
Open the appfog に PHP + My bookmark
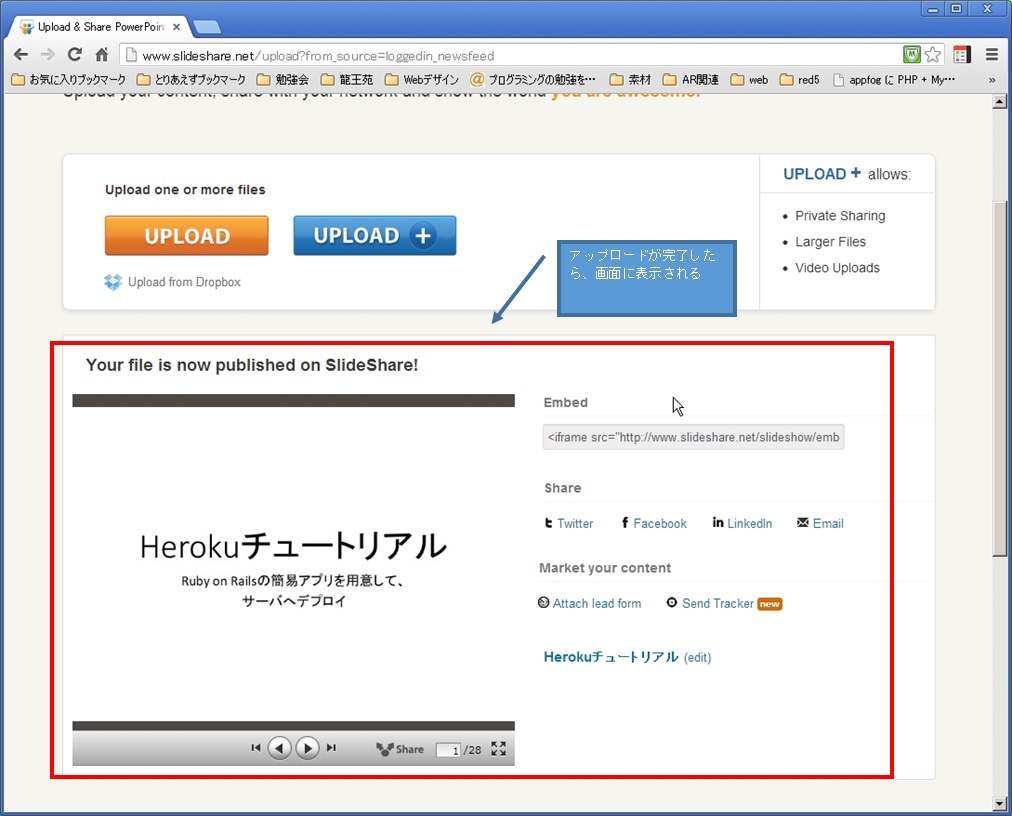894,79
